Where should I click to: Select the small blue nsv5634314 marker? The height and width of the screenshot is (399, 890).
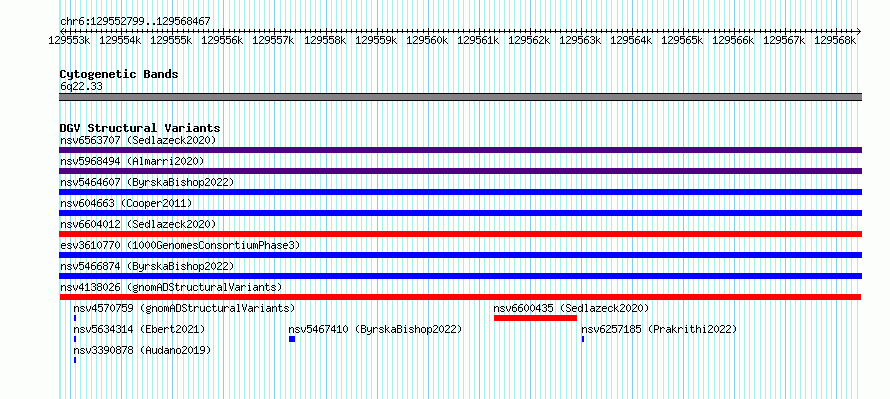(74, 339)
